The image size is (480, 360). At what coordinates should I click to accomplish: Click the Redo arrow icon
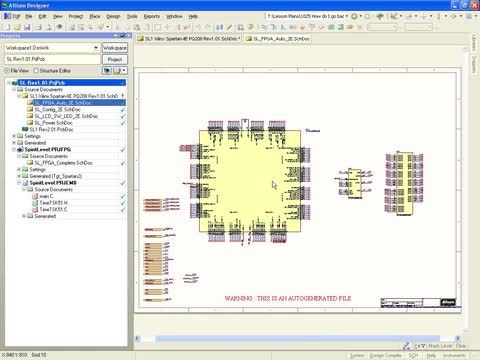pos(208,27)
